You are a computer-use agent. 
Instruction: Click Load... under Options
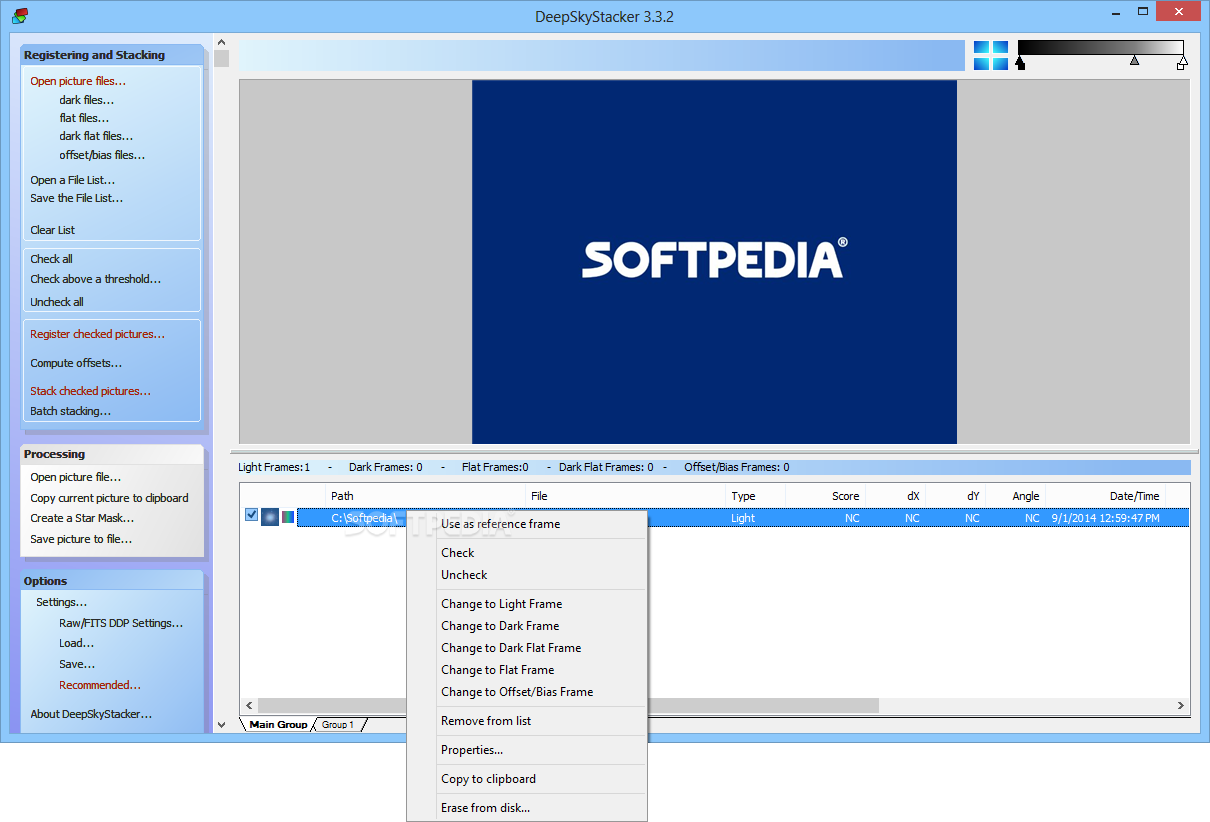pyautogui.click(x=76, y=643)
